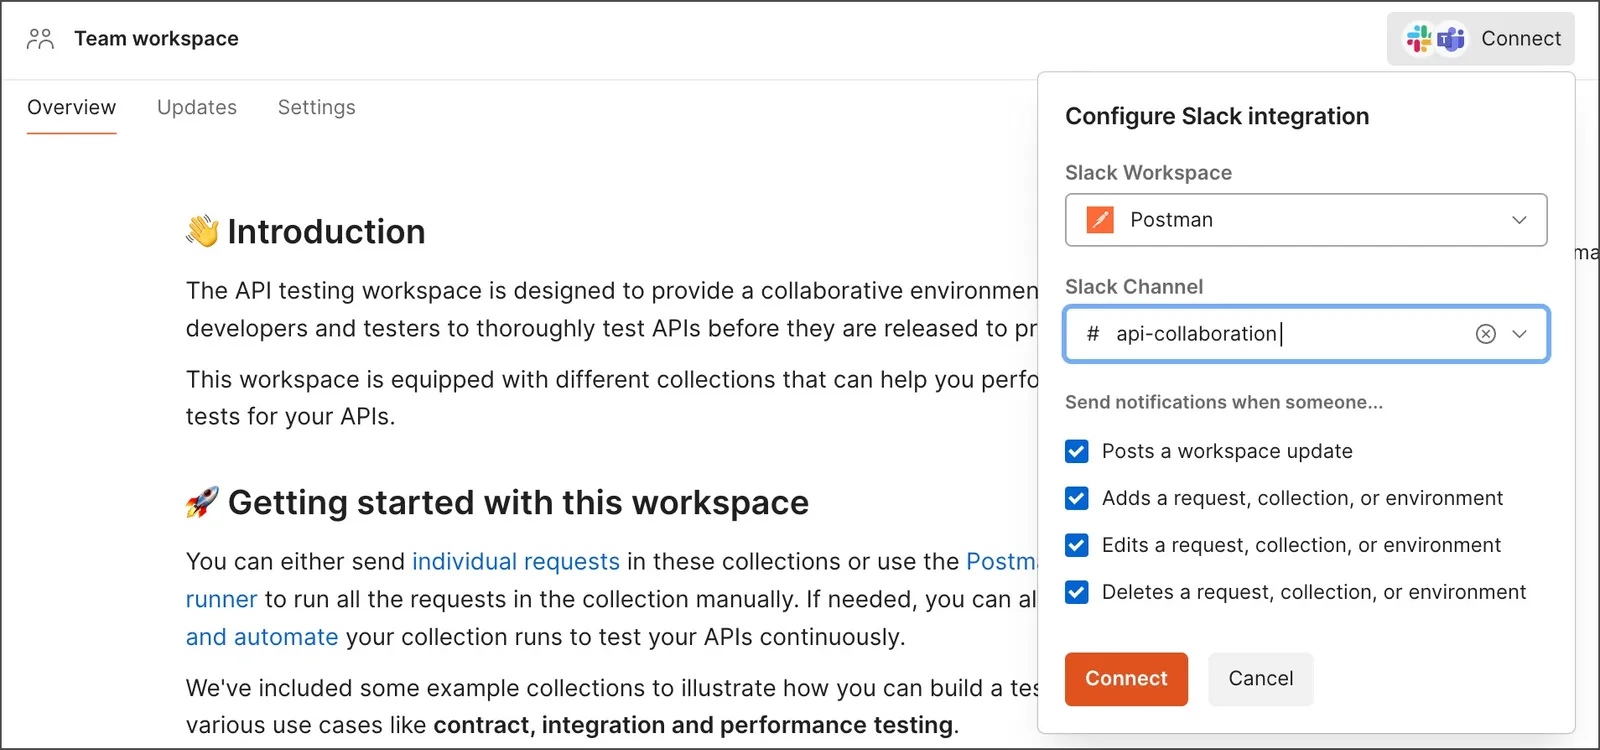Go to the Settings tab

(x=317, y=107)
